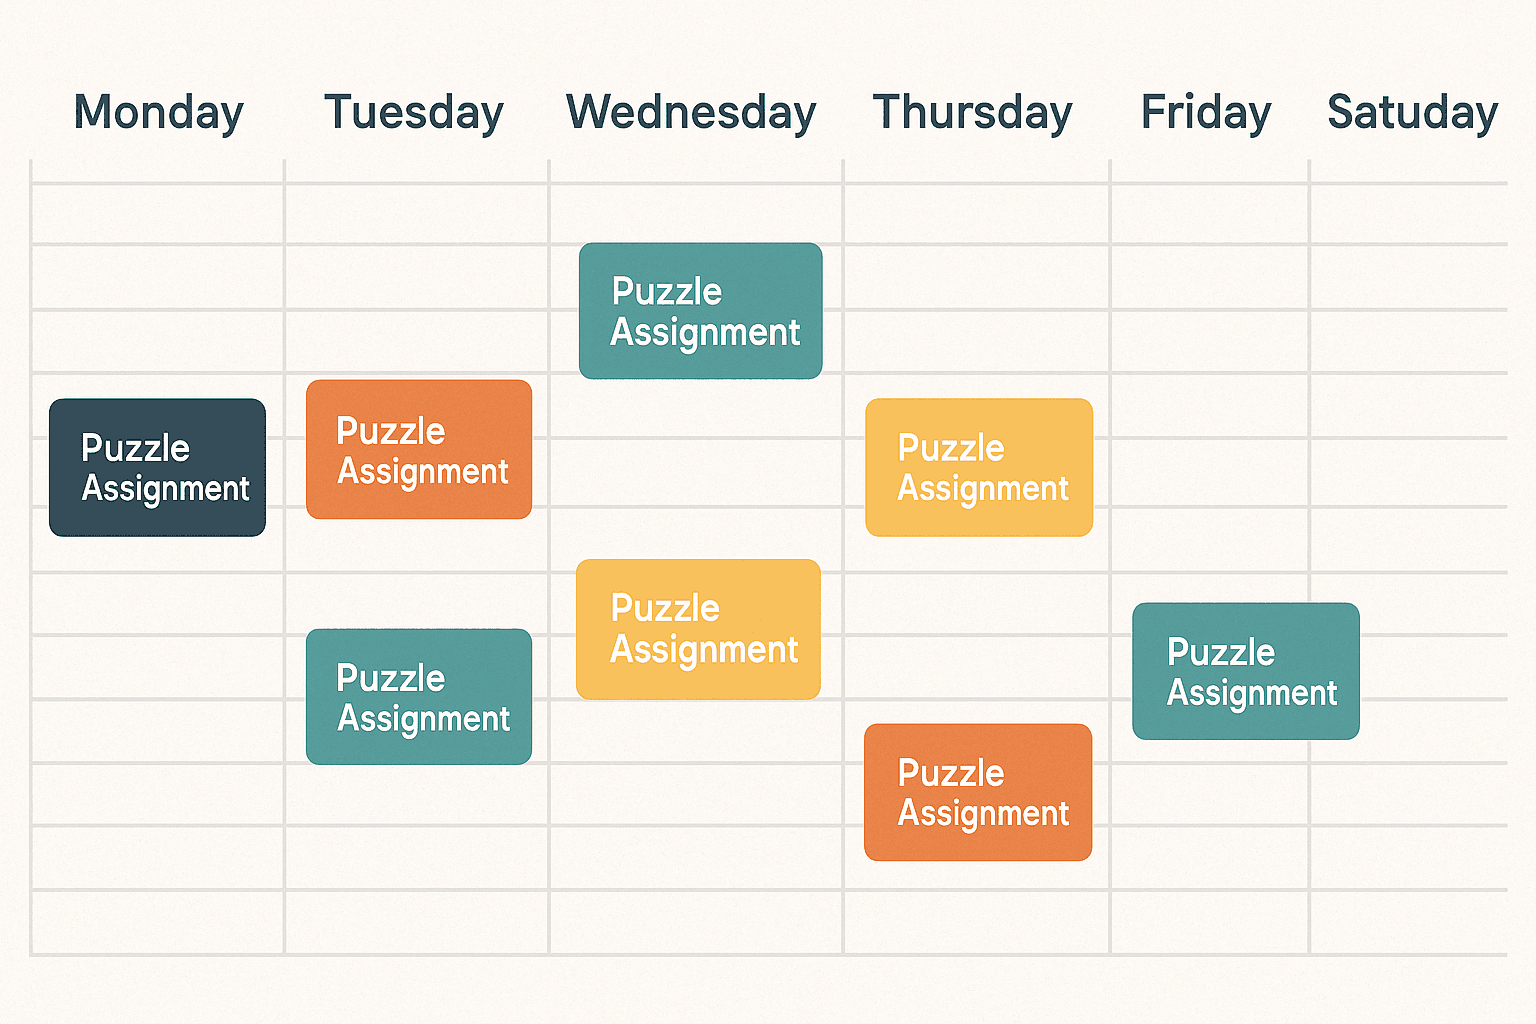Click empty top cell under Thursday header
This screenshot has height=1024, width=1536.
977,213
